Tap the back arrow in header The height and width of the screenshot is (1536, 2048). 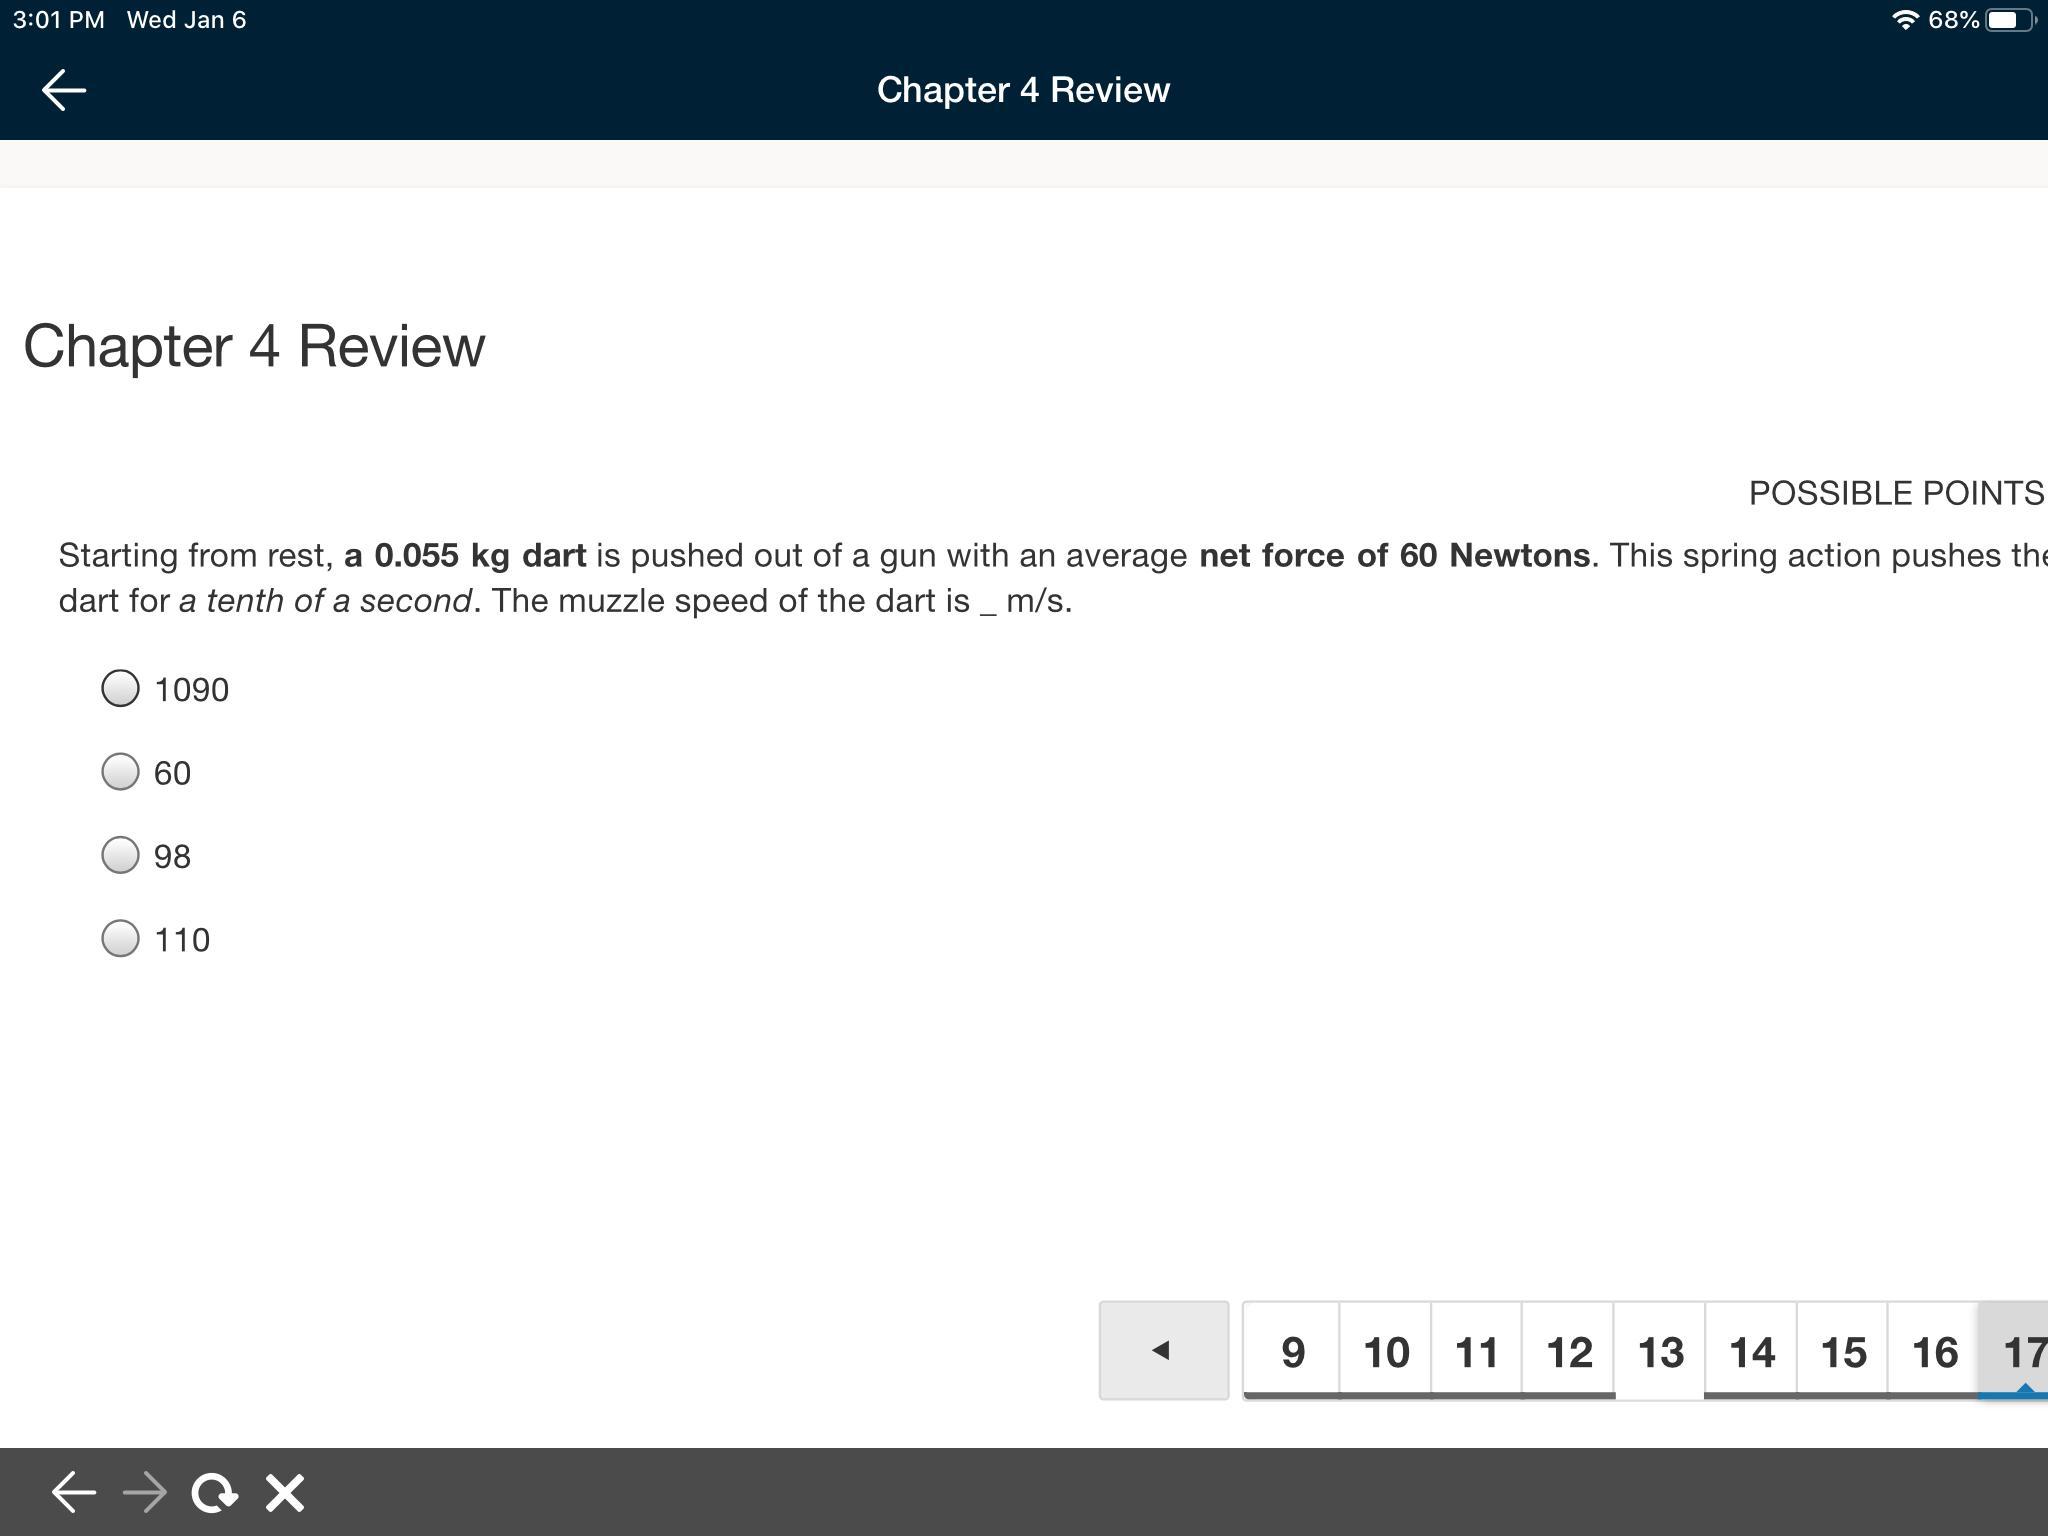tap(64, 90)
